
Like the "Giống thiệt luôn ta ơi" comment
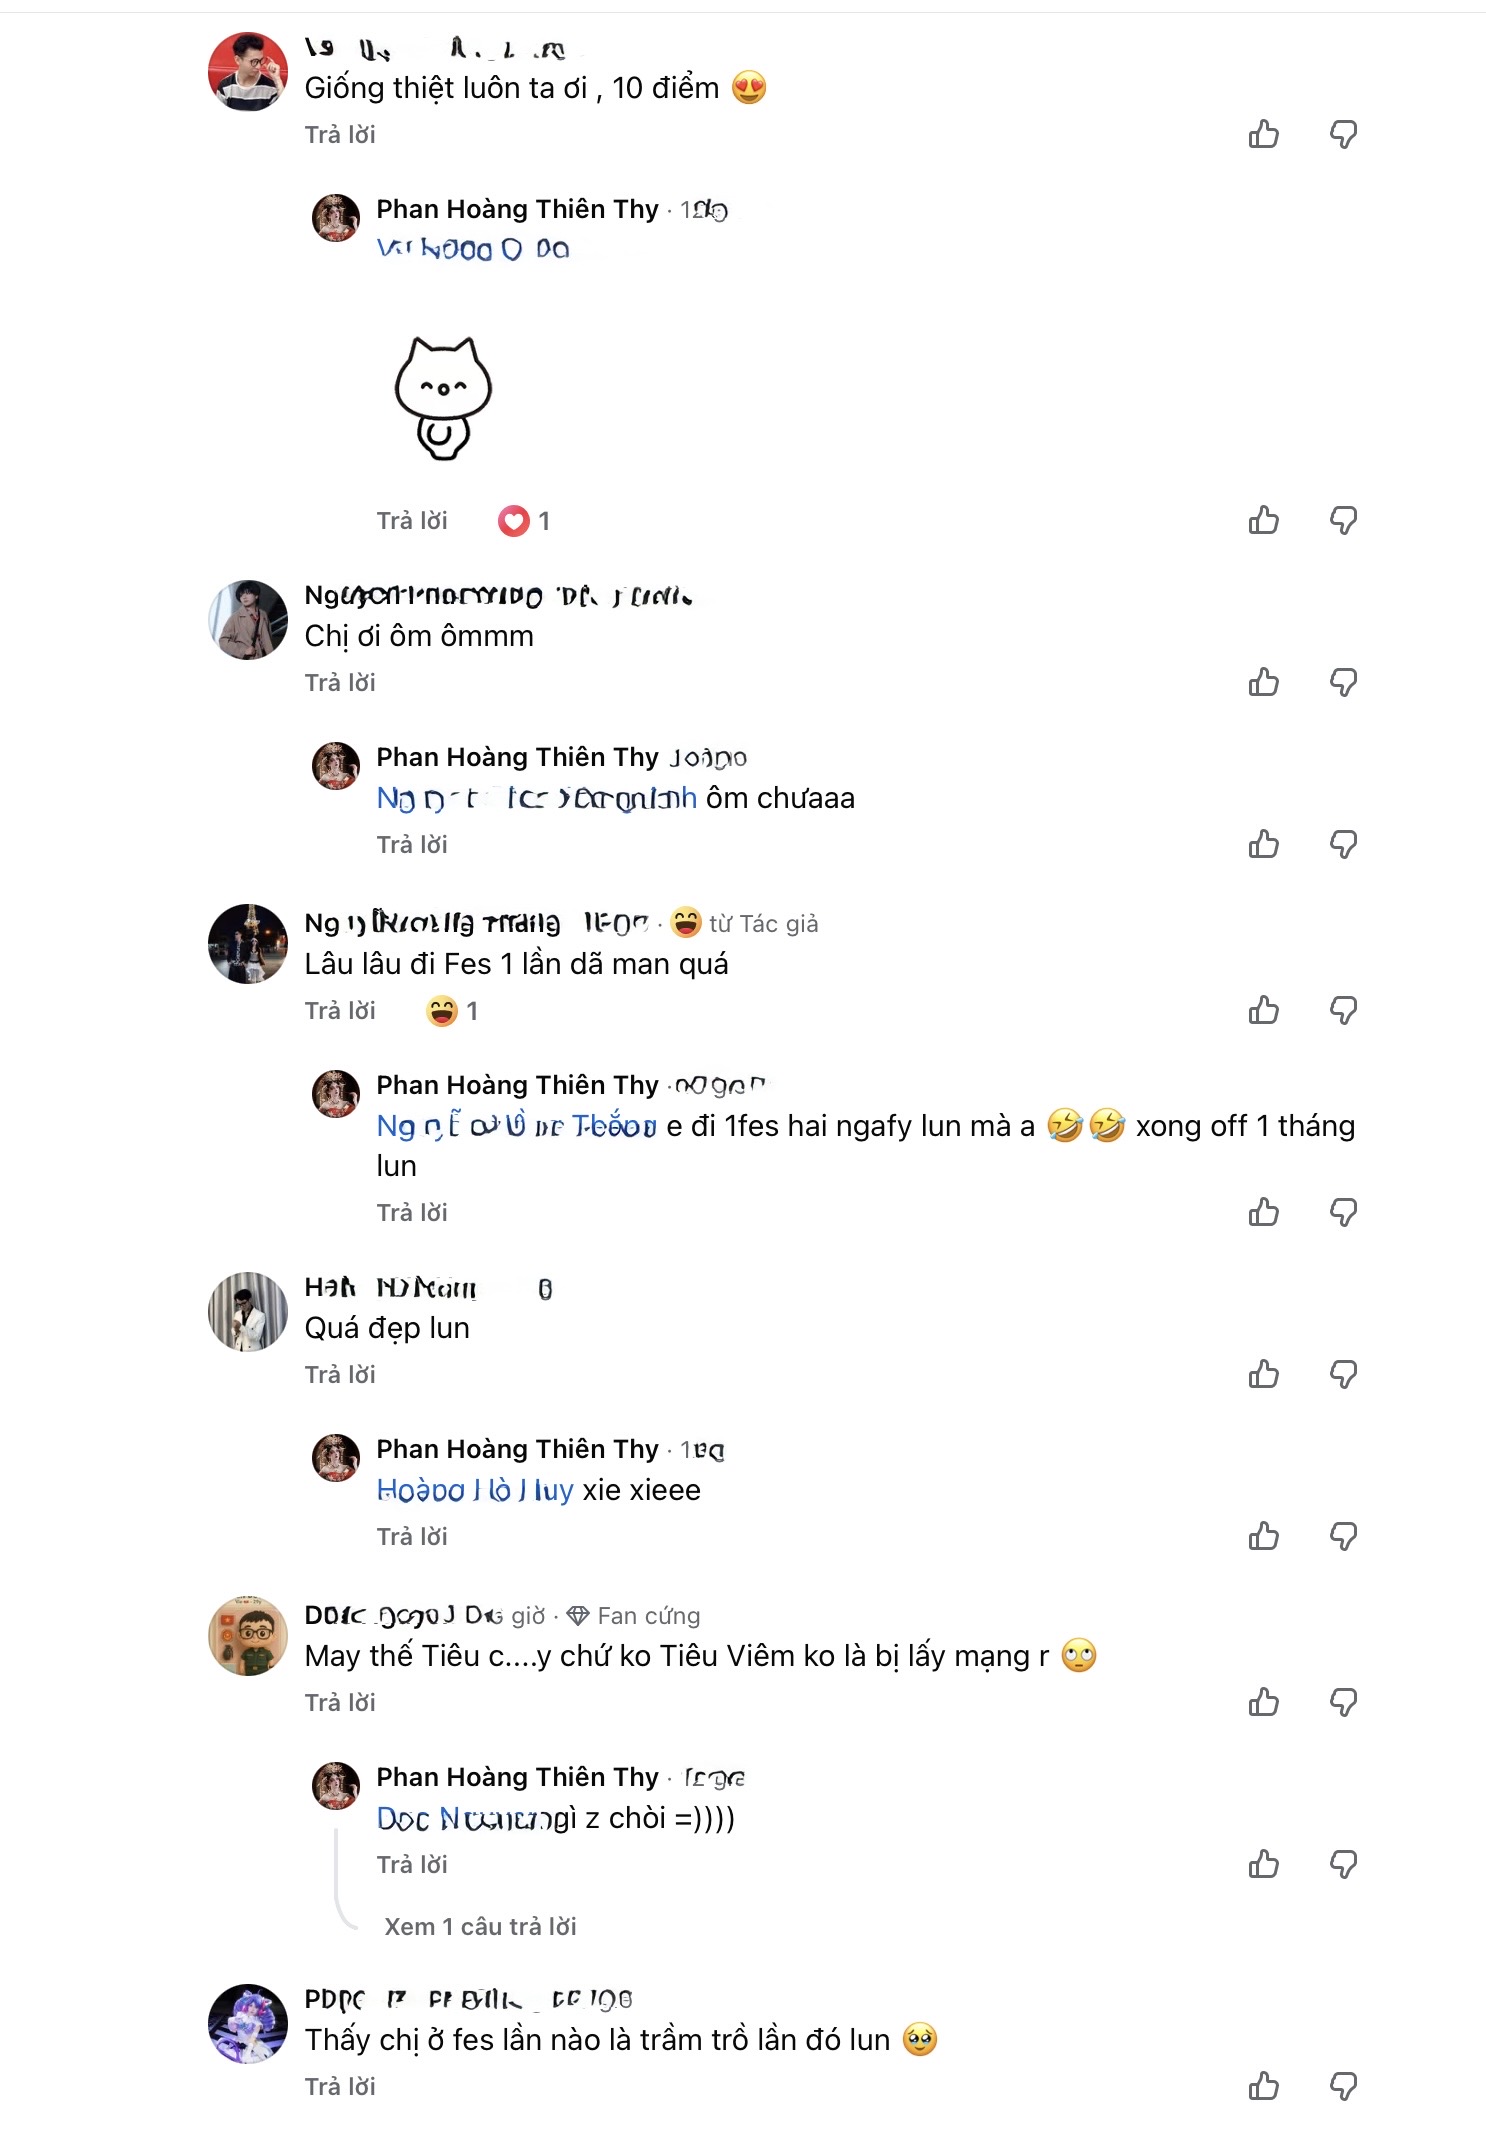coord(1263,134)
